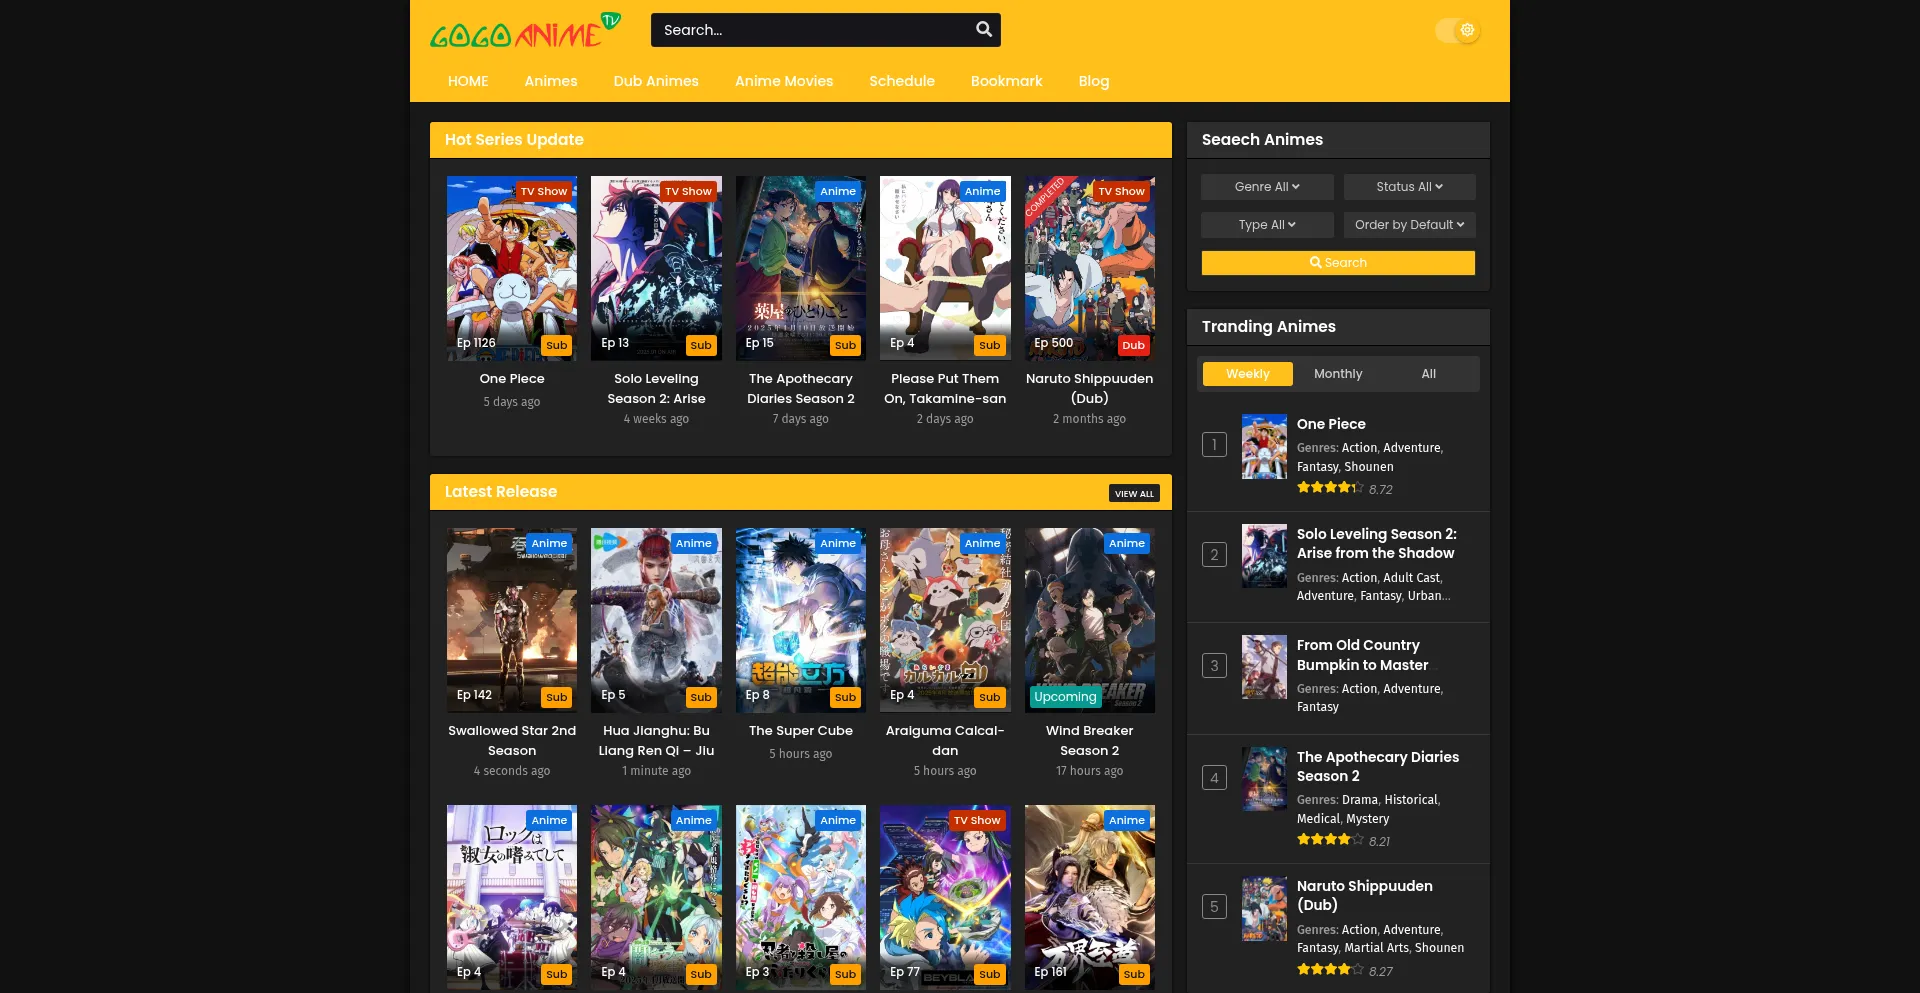The height and width of the screenshot is (993, 1920).
Task: Open Araiguma Calcal-dan poster
Action: pos(945,620)
